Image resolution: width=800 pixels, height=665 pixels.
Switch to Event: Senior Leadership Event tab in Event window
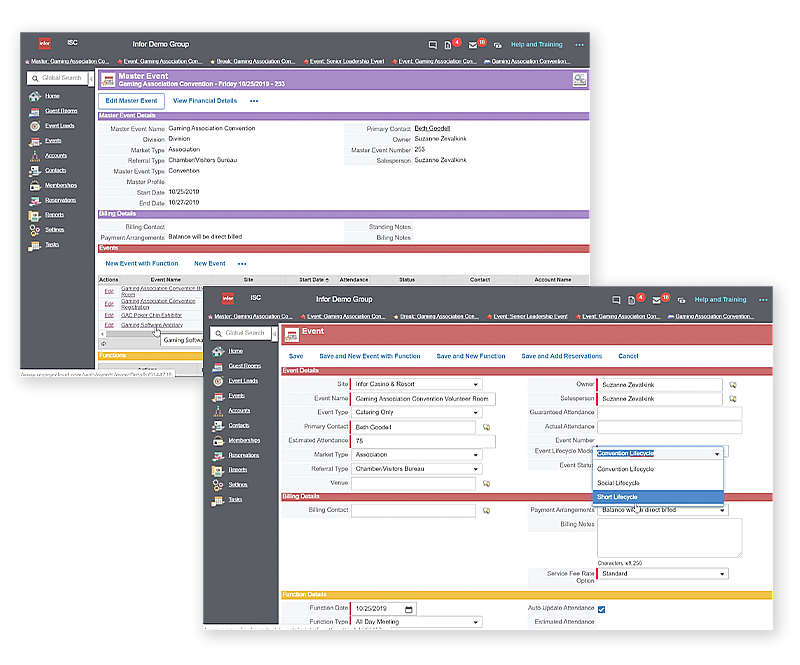[x=527, y=316]
